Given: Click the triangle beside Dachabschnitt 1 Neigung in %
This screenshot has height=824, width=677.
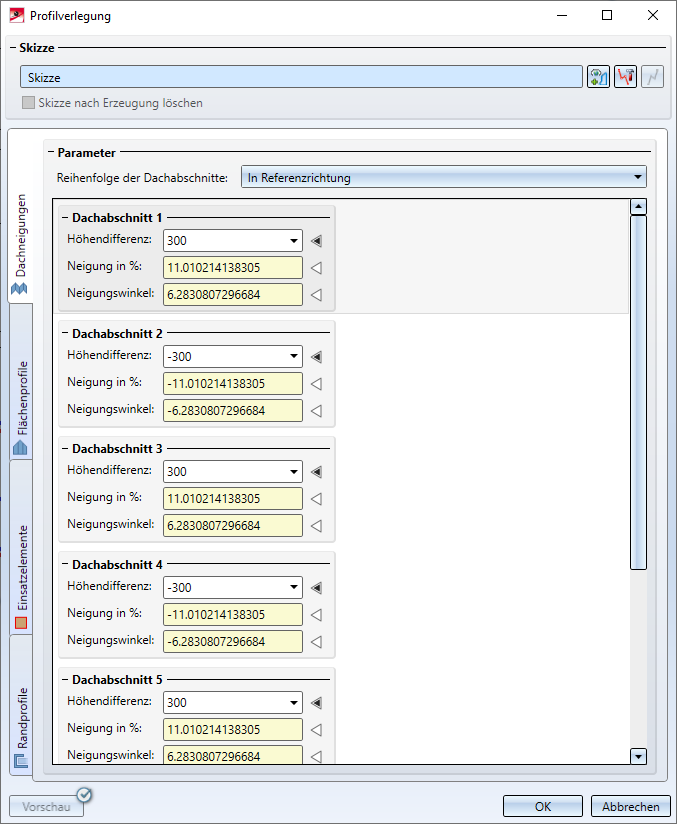Looking at the screenshot, I should coord(316,267).
